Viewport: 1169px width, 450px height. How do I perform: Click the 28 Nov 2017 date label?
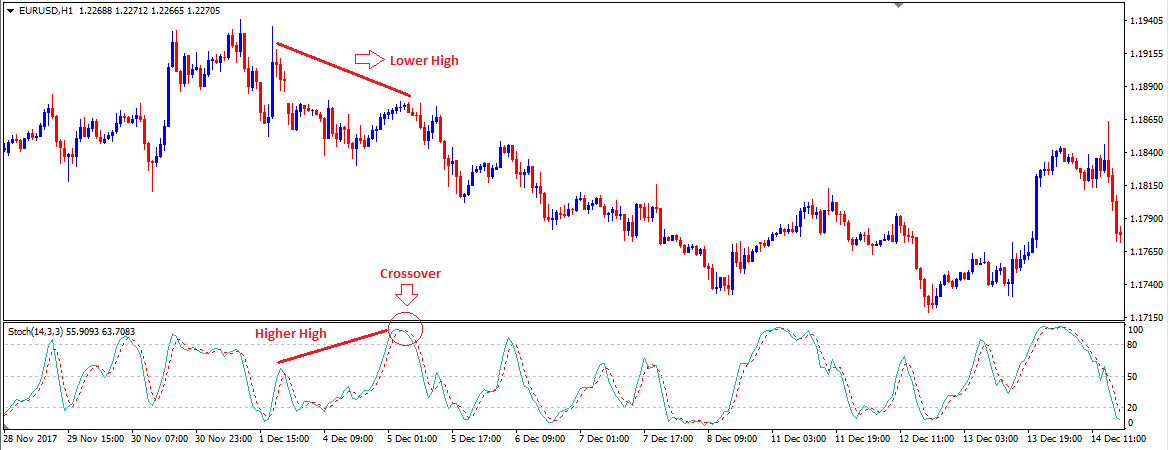coord(28,439)
